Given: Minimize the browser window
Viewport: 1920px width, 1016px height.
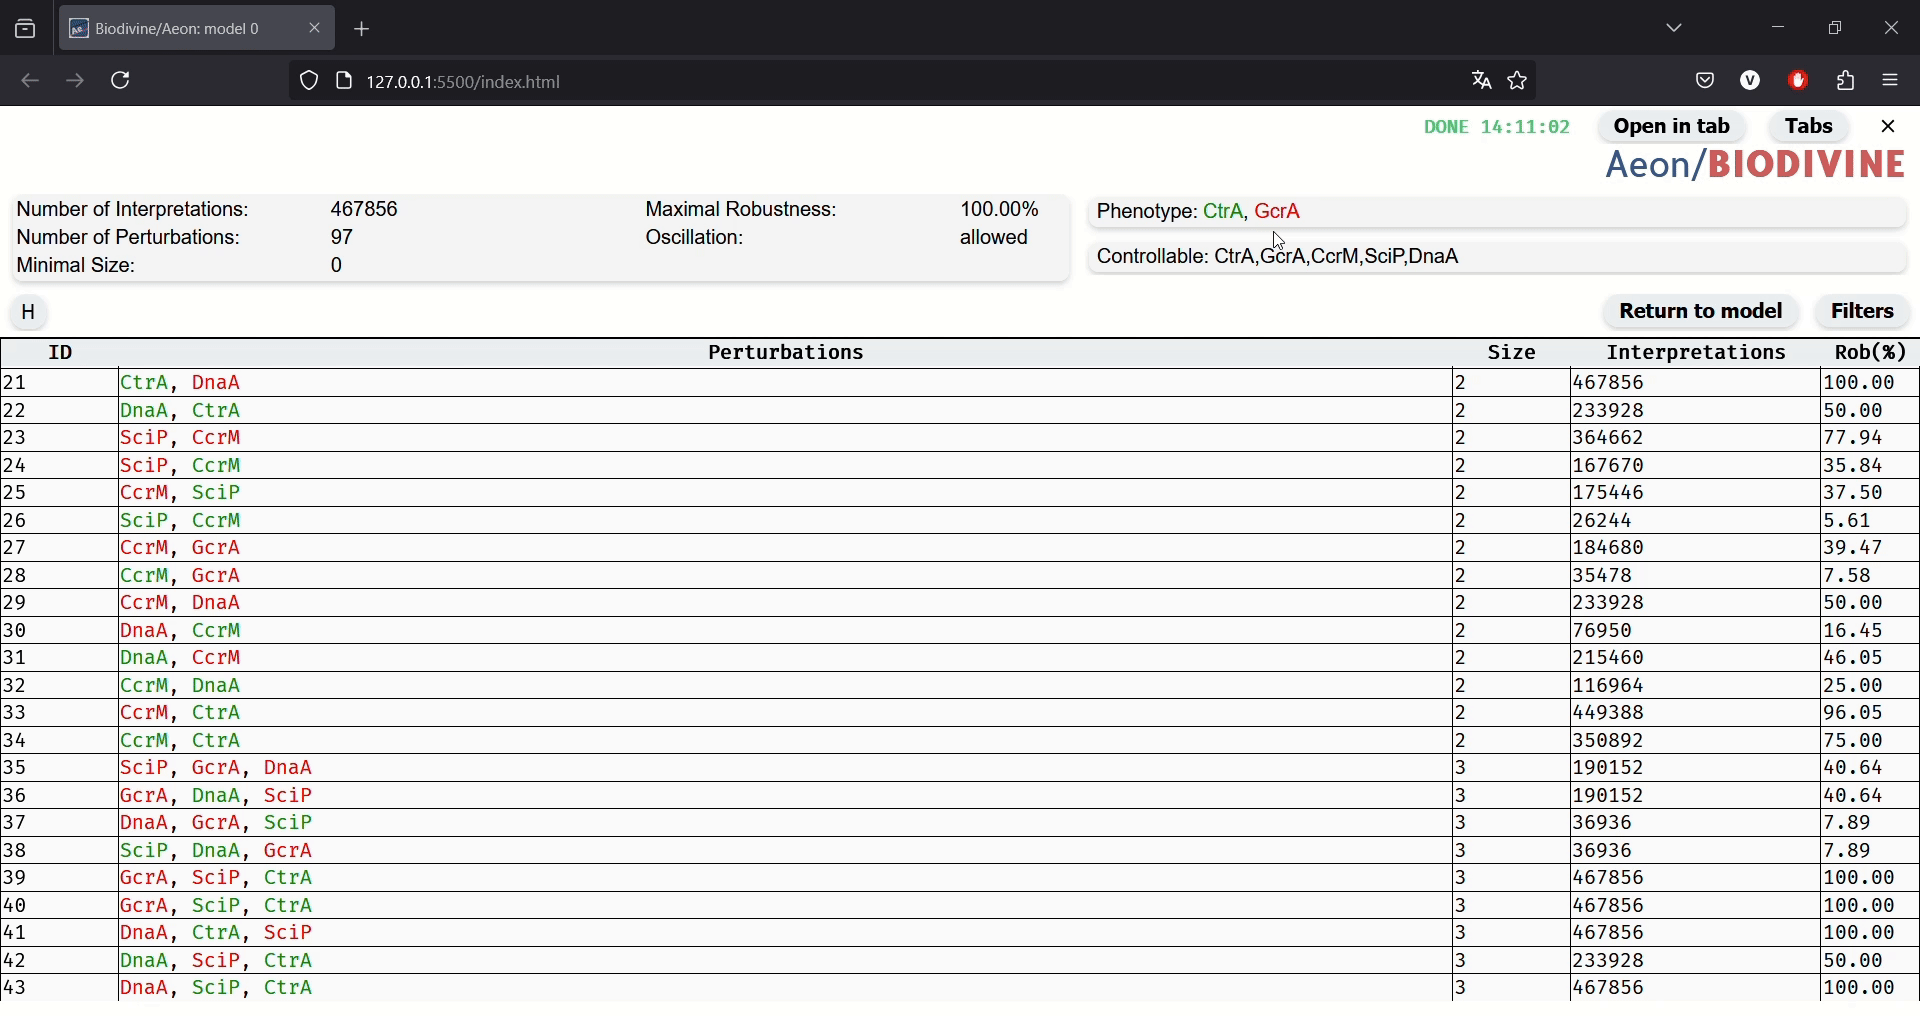Looking at the screenshot, I should pos(1778,29).
